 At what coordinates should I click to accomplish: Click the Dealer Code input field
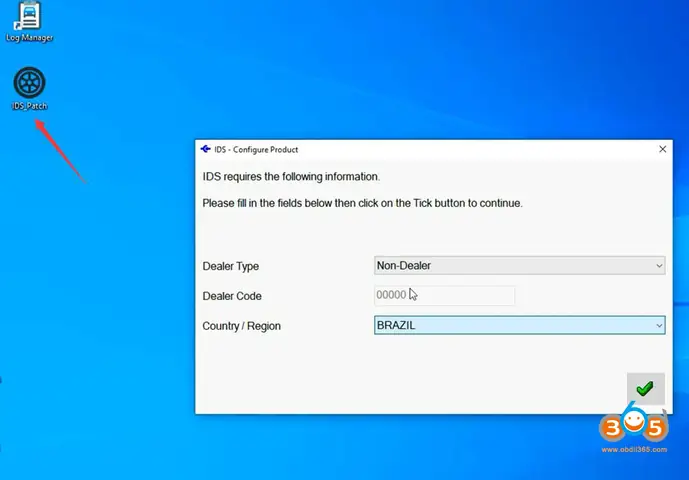point(444,295)
